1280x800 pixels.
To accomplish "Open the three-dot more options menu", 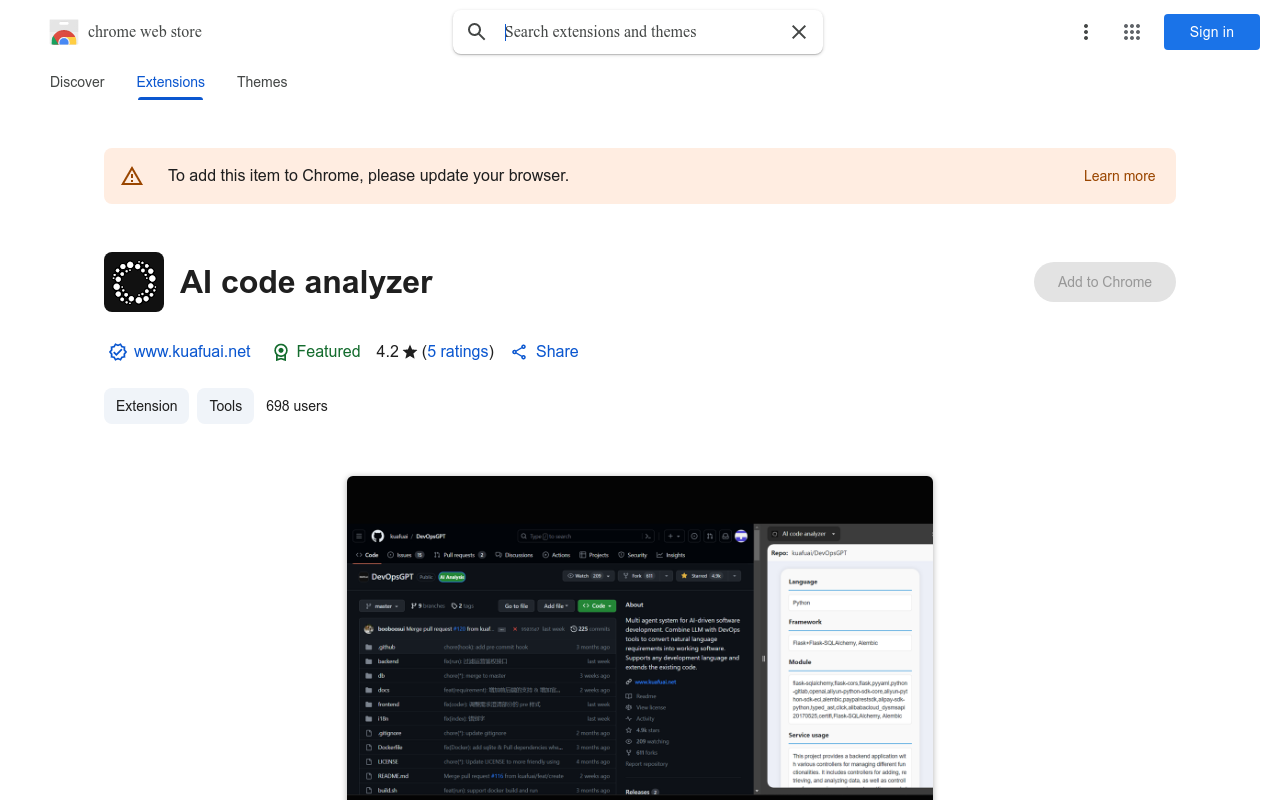I will coord(1086,32).
